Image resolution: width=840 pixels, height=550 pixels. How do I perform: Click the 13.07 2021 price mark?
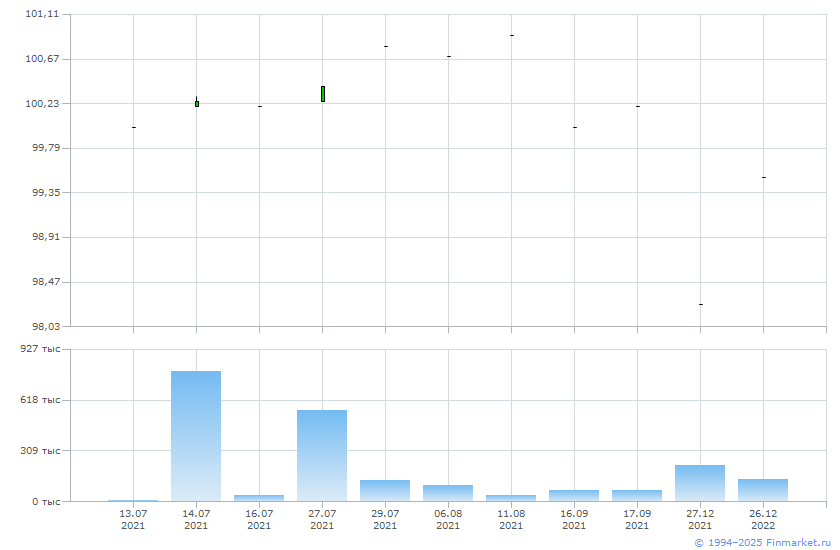tap(134, 127)
